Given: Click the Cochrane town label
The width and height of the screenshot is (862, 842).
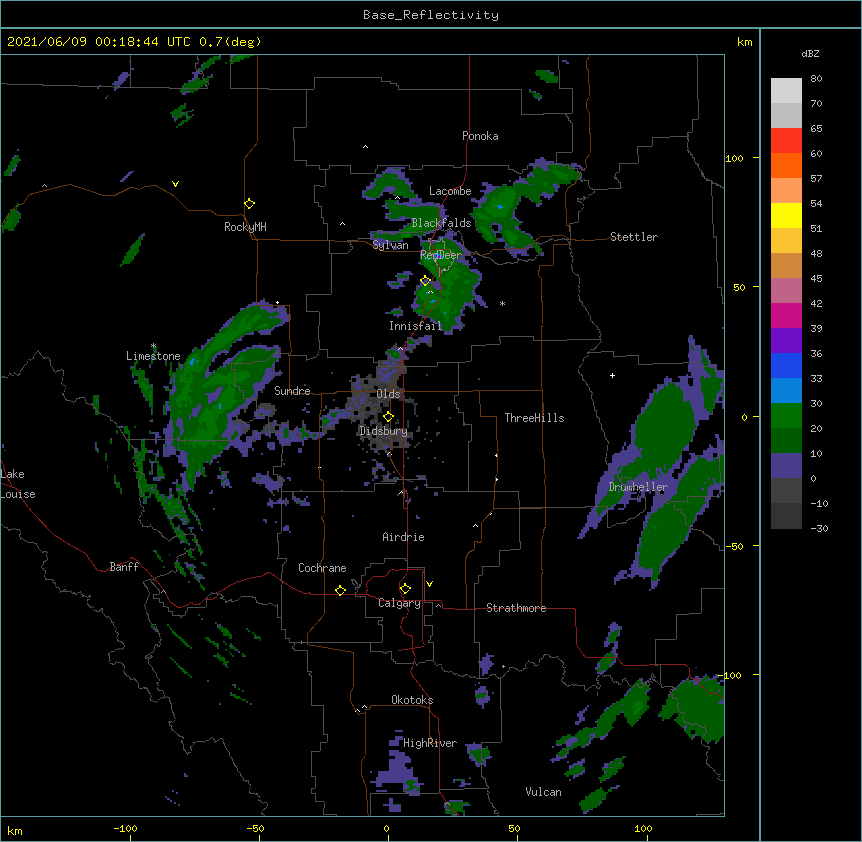Looking at the screenshot, I should point(322,568).
